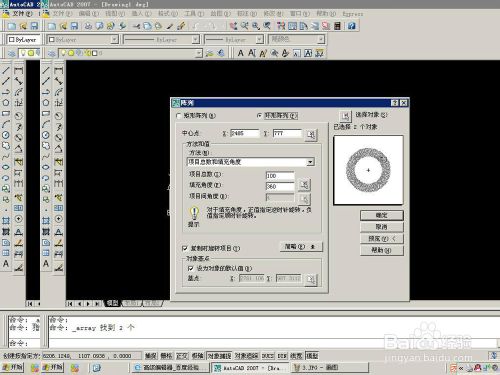Toggle 极轴 polar tracking in status bar
Screen dimensions: 500x375
point(198,356)
